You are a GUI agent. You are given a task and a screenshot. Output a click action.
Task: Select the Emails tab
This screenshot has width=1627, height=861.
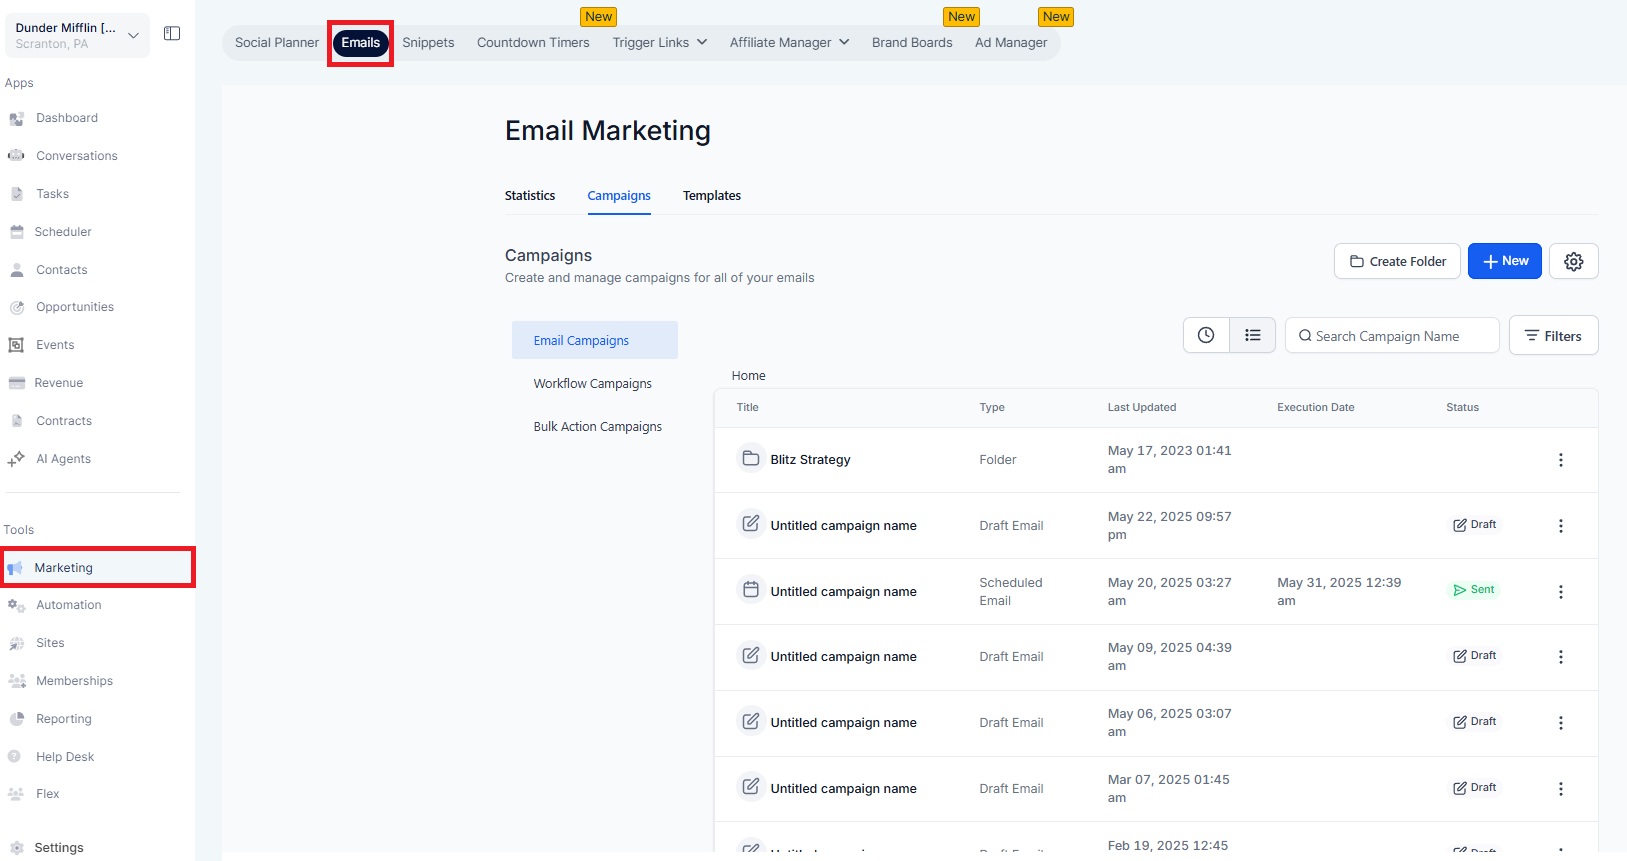pos(361,42)
